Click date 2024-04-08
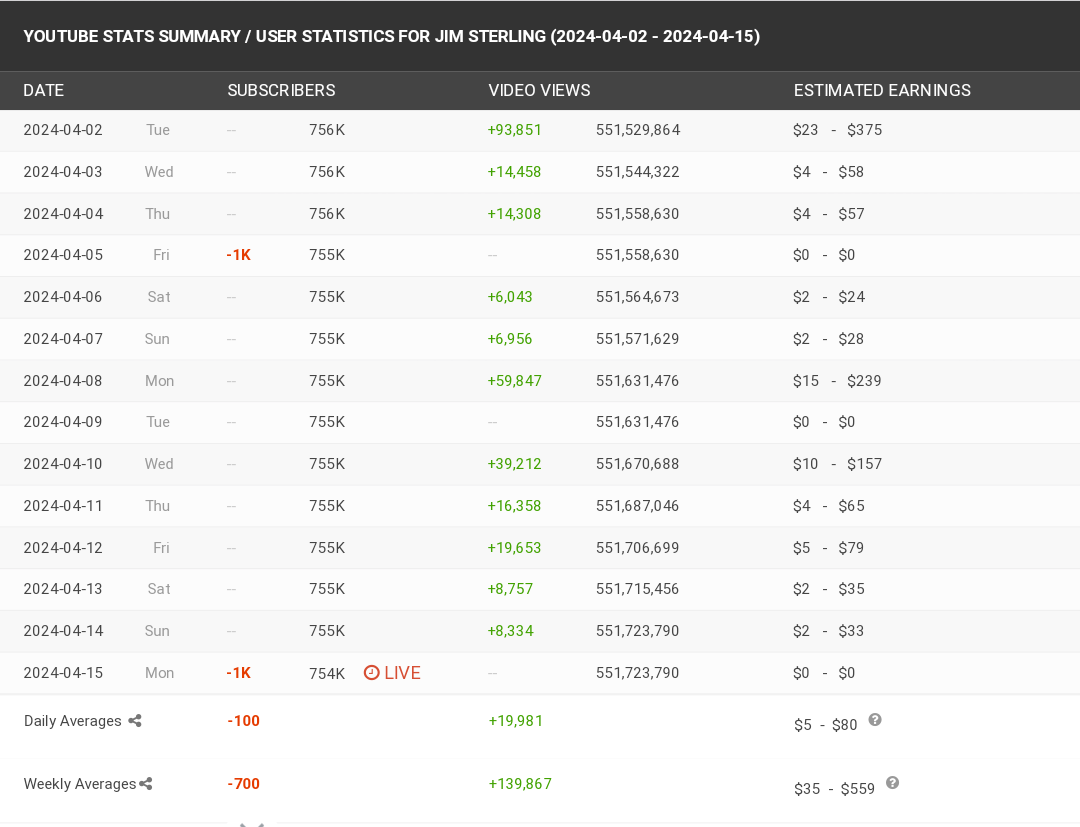 [x=63, y=381]
